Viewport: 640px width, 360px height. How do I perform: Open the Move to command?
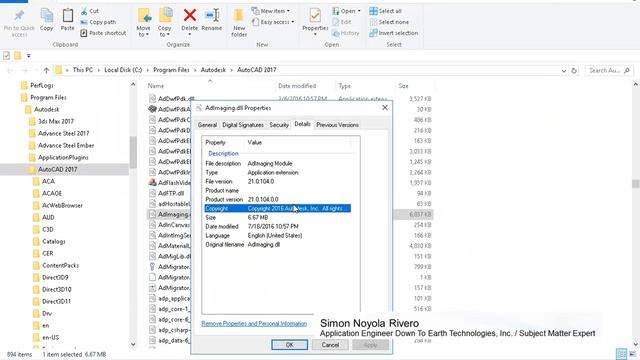click(143, 22)
